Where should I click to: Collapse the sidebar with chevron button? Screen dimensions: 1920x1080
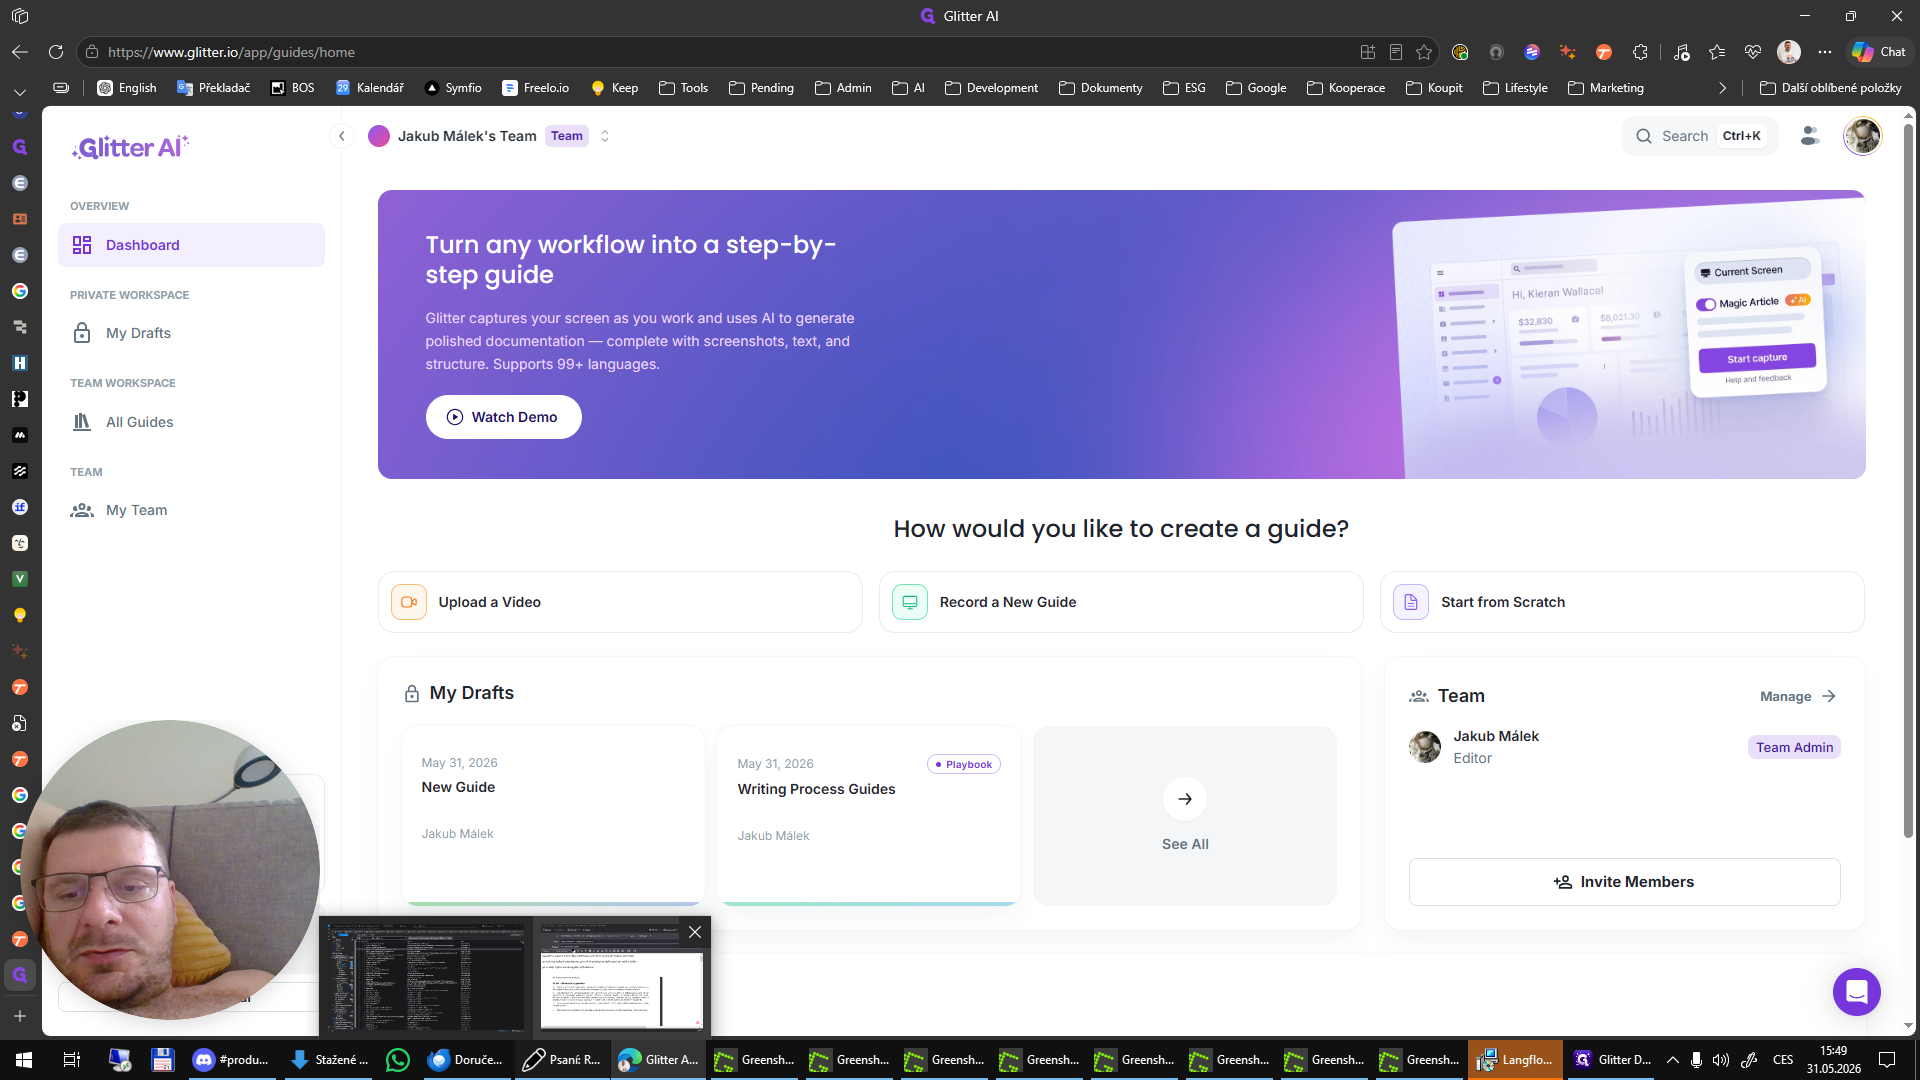point(342,136)
